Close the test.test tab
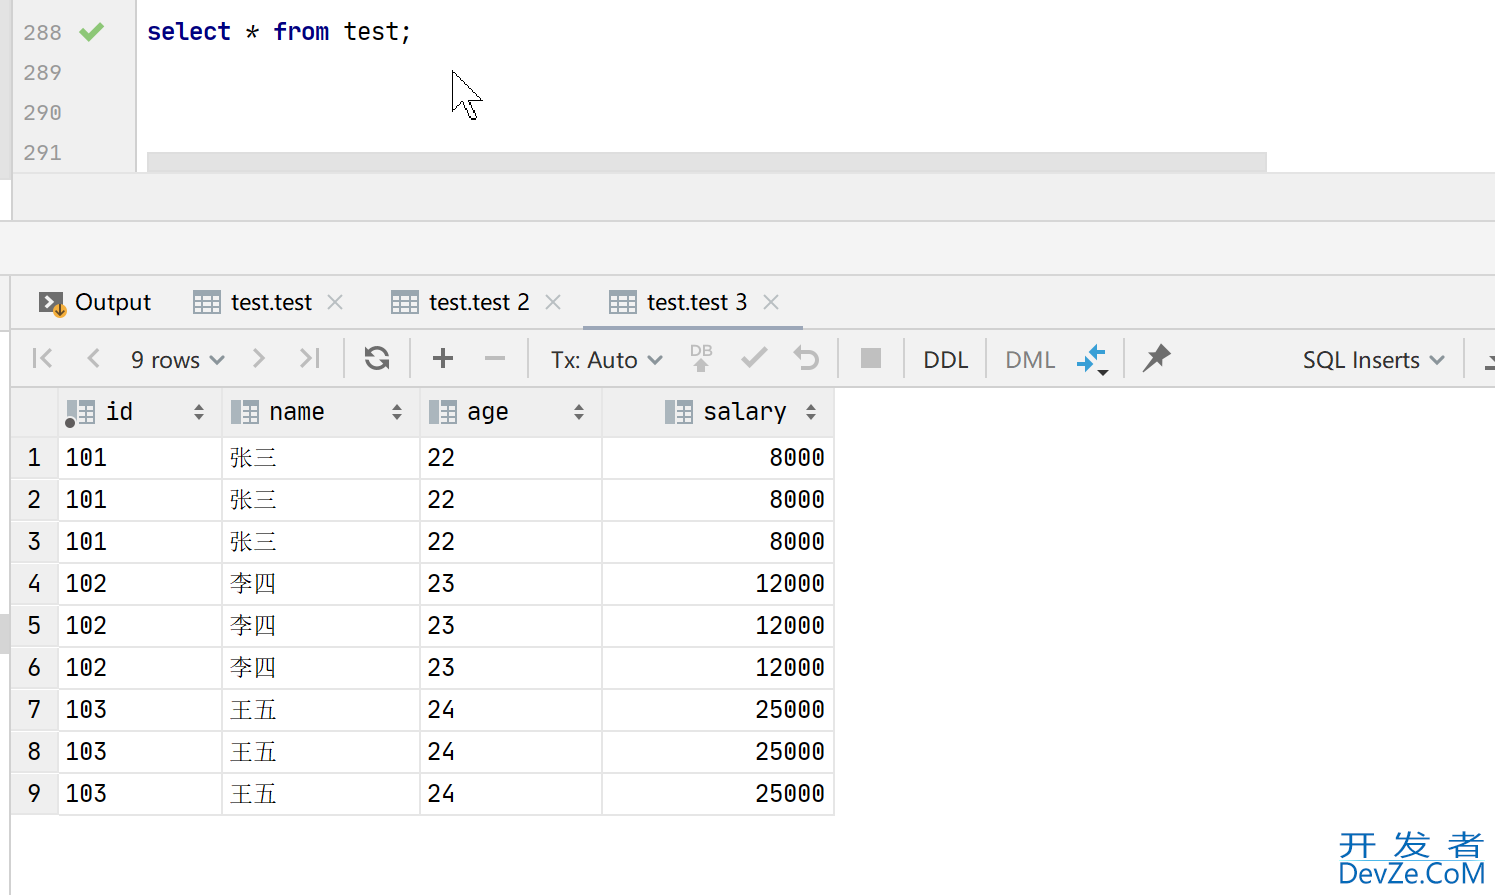1495x895 pixels. (335, 302)
